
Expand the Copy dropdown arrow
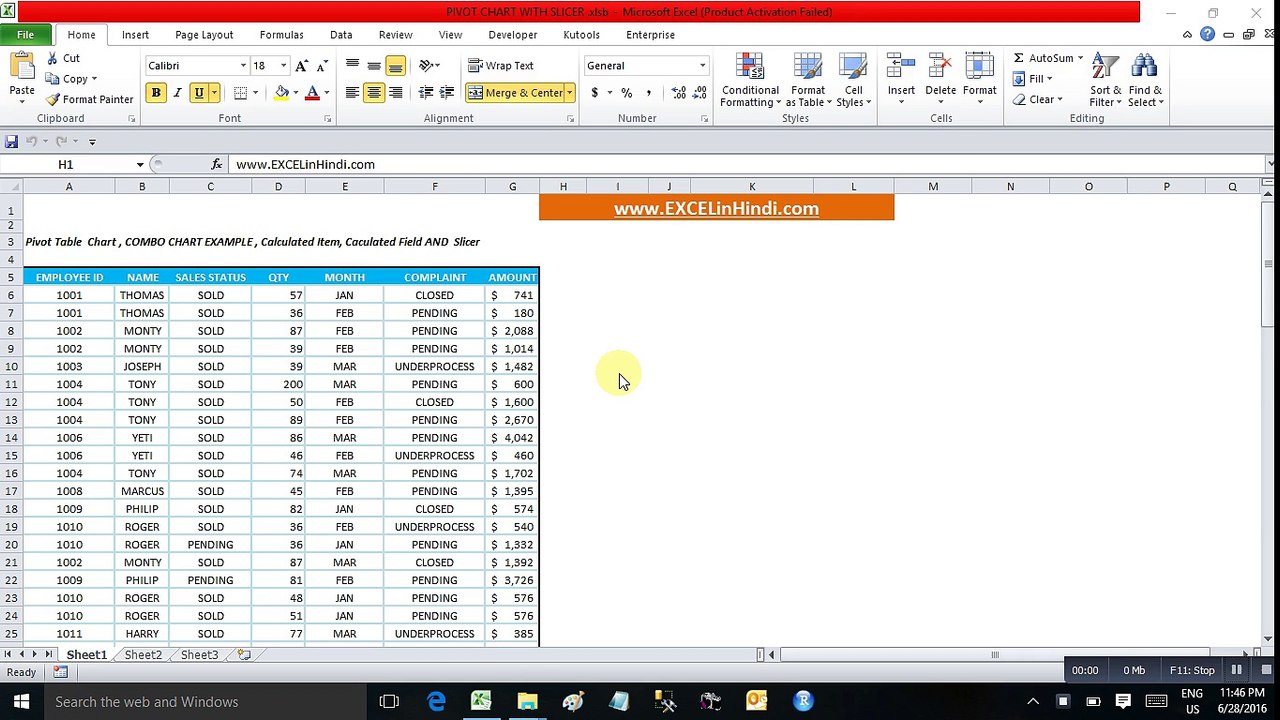94,79
